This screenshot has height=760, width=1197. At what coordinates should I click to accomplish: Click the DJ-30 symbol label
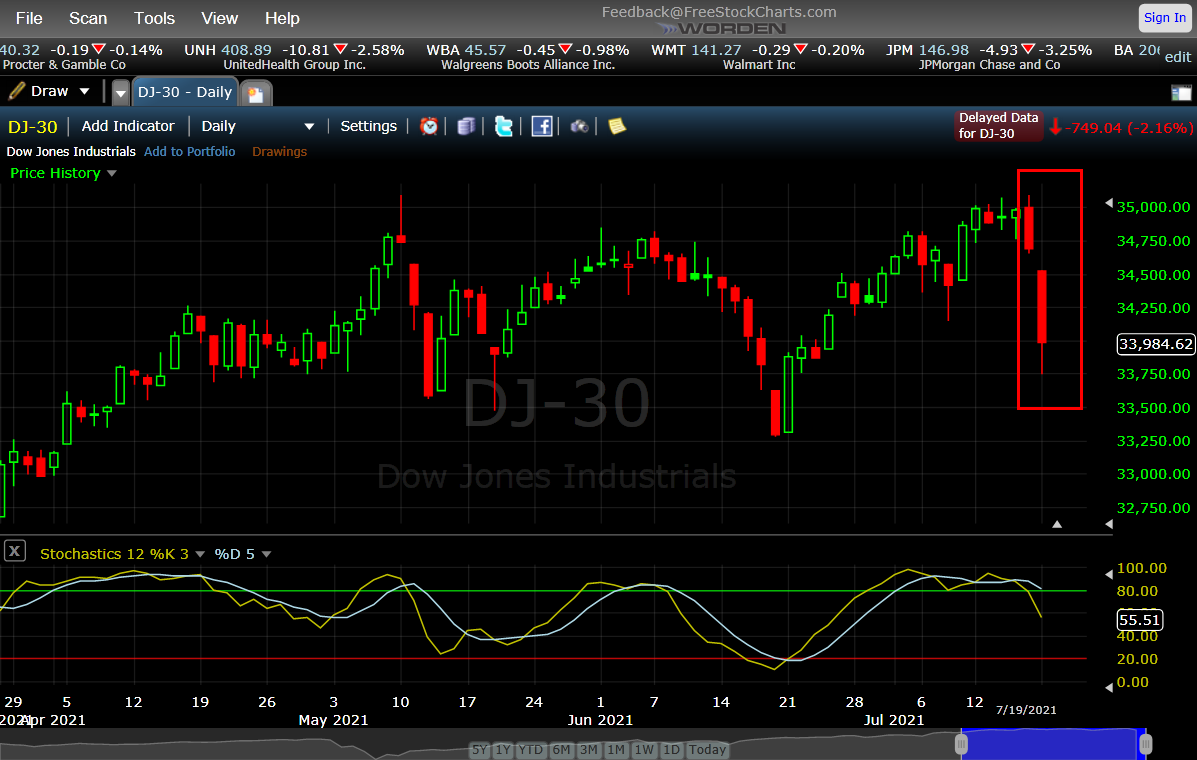point(32,127)
